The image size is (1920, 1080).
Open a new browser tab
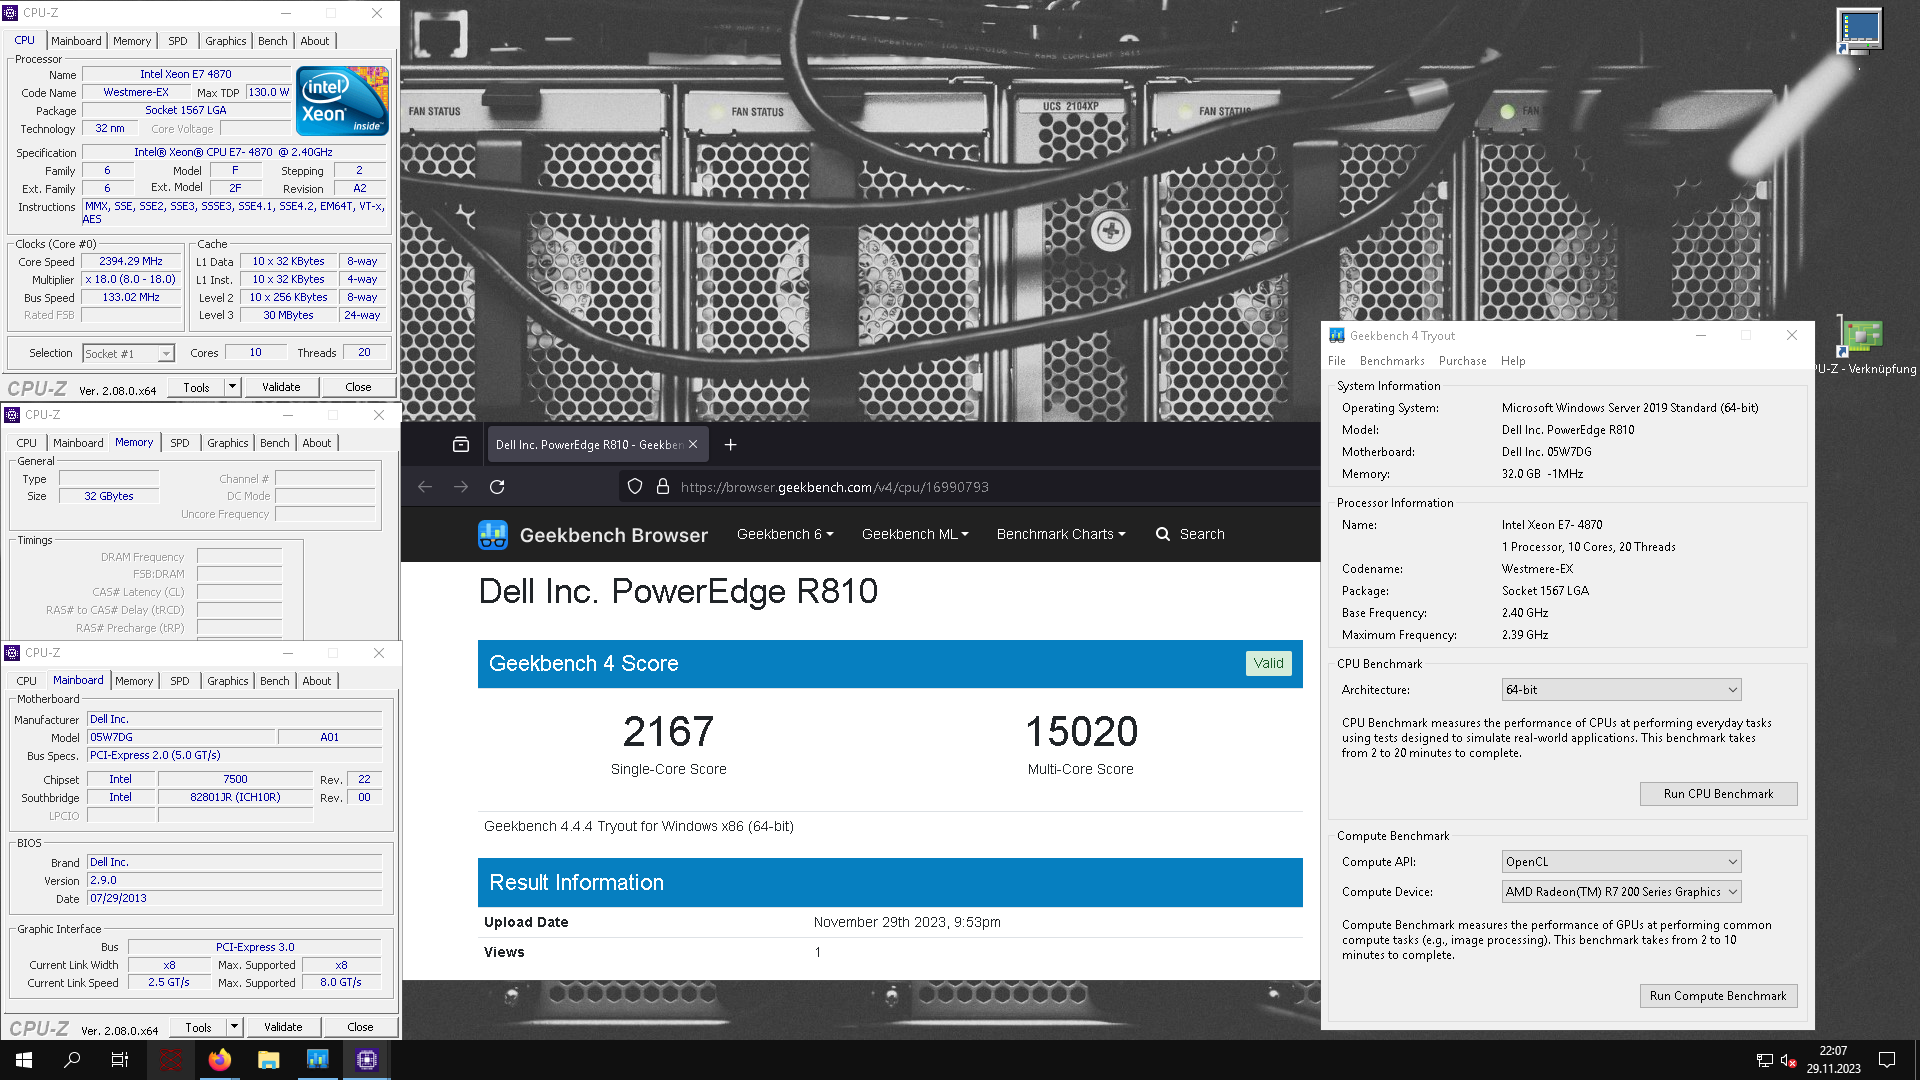731,445
